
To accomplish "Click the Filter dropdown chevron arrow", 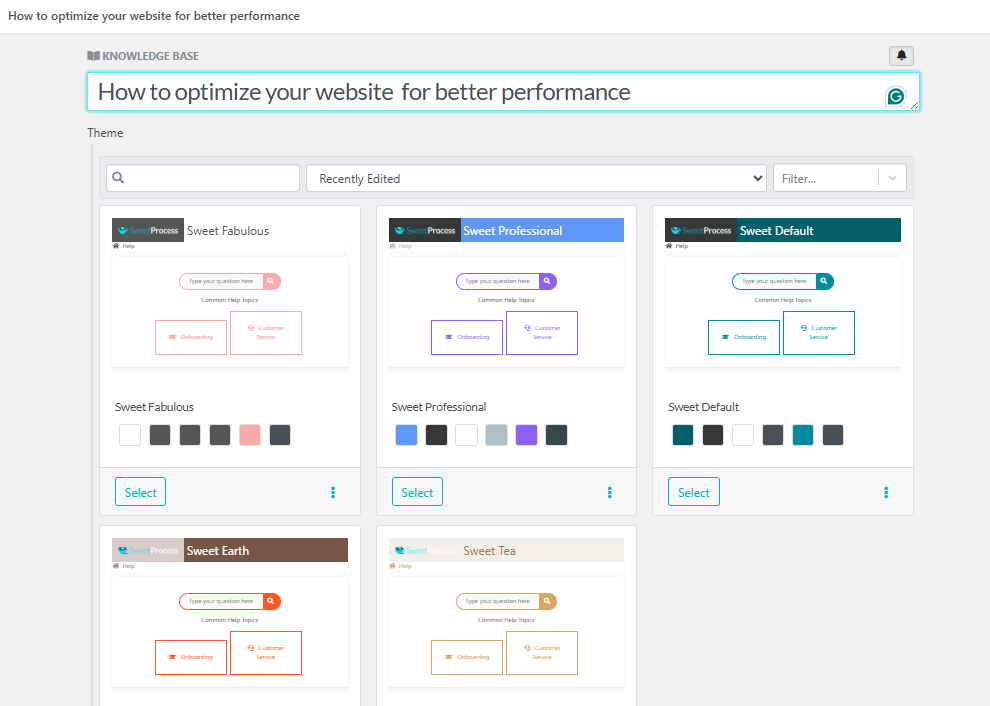I will (x=892, y=178).
